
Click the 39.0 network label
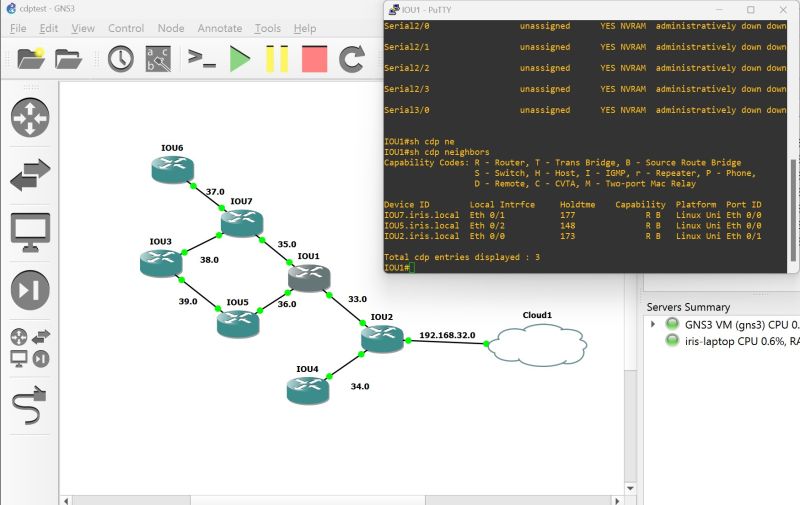188,301
